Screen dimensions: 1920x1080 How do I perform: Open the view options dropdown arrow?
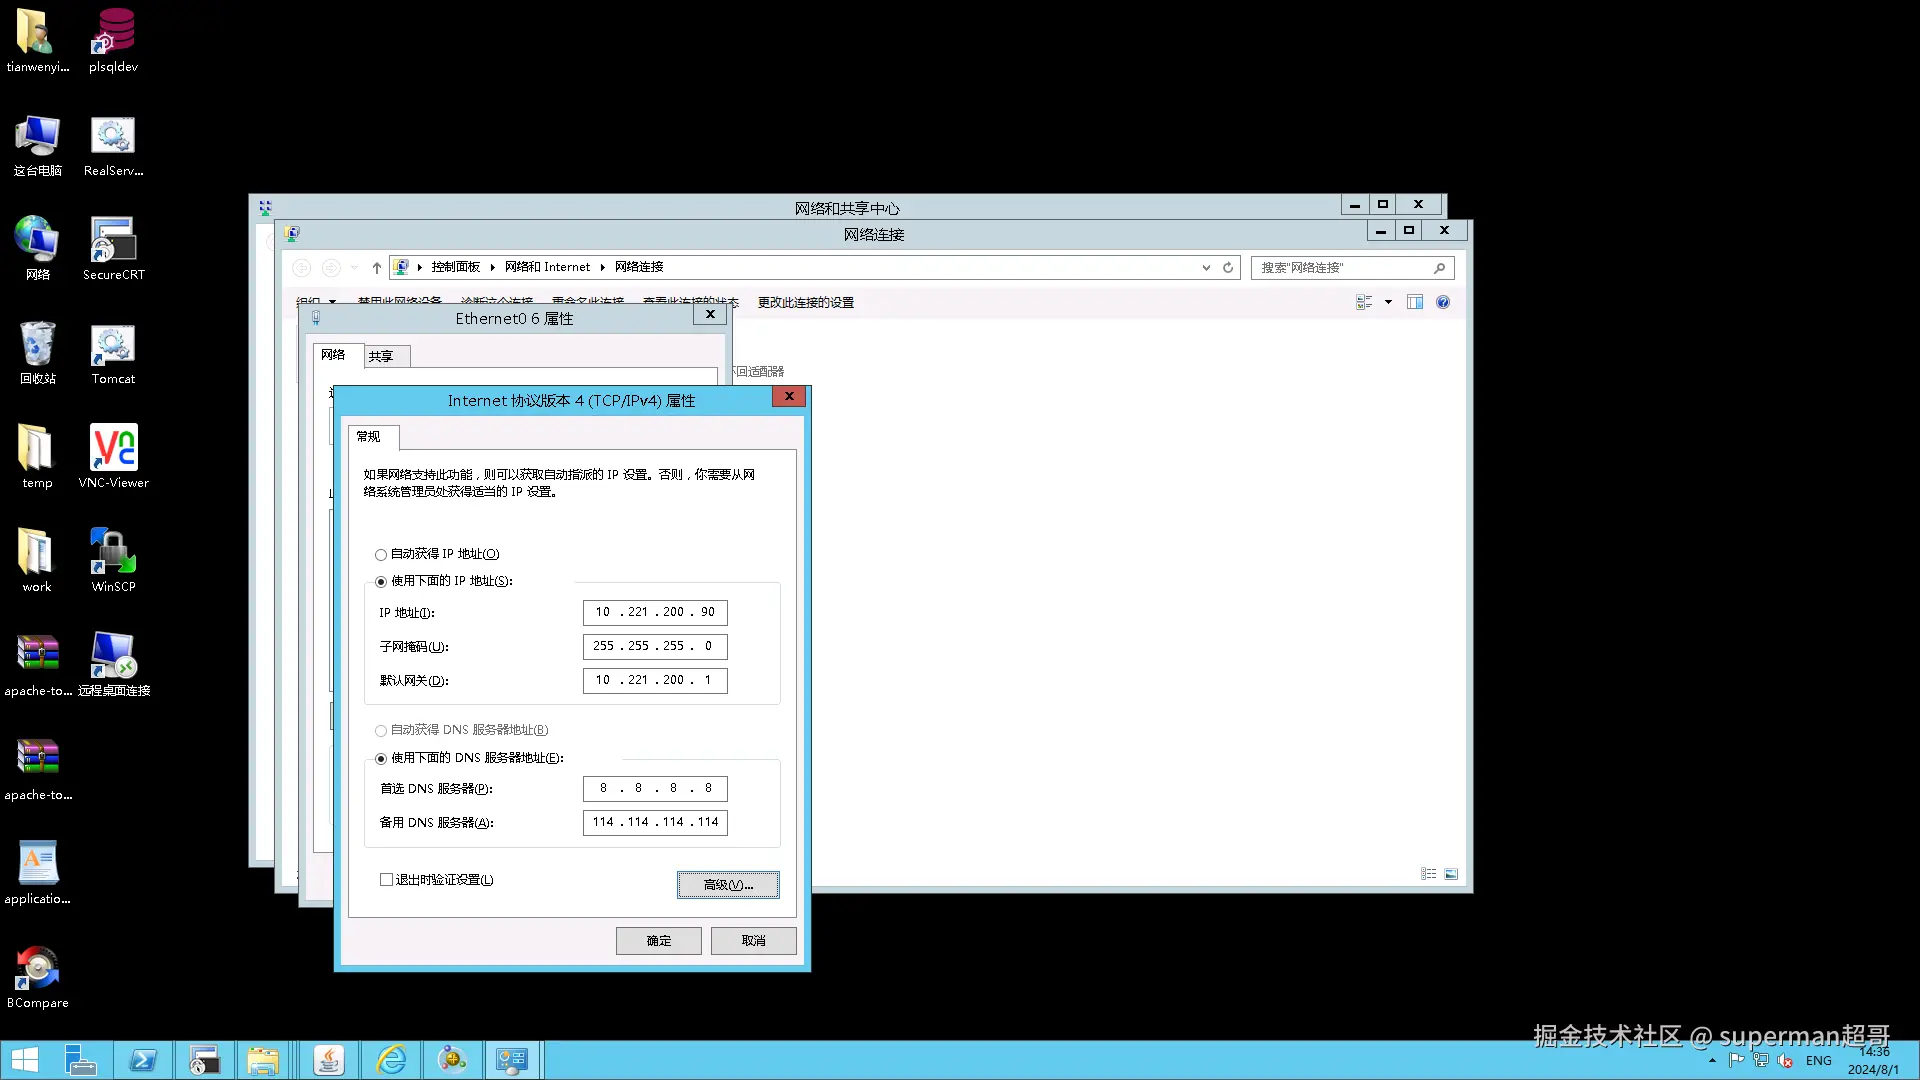(1388, 302)
